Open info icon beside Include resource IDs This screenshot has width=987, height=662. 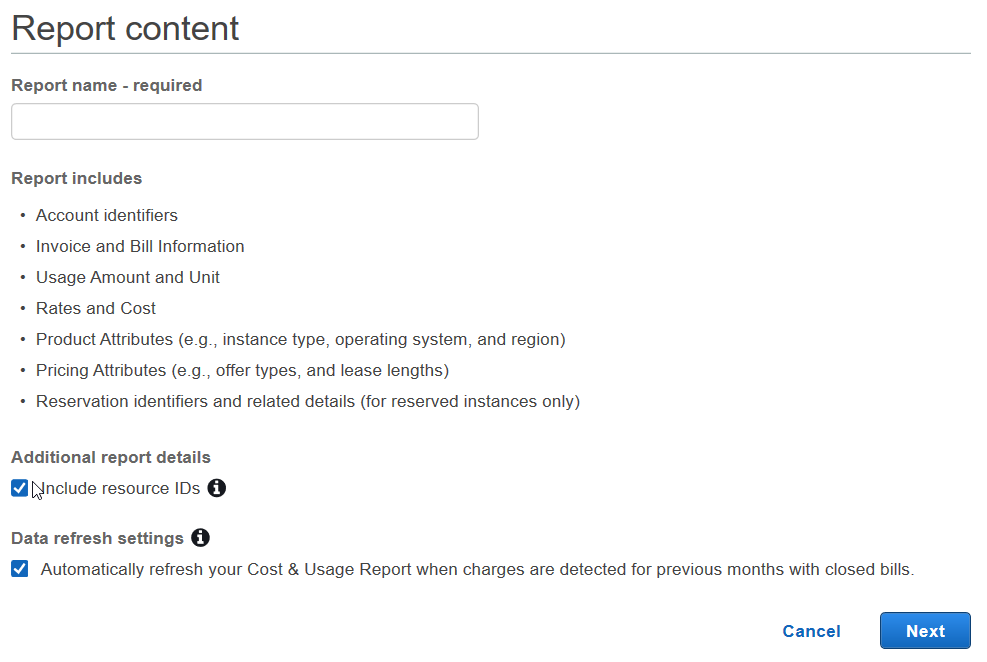click(216, 489)
